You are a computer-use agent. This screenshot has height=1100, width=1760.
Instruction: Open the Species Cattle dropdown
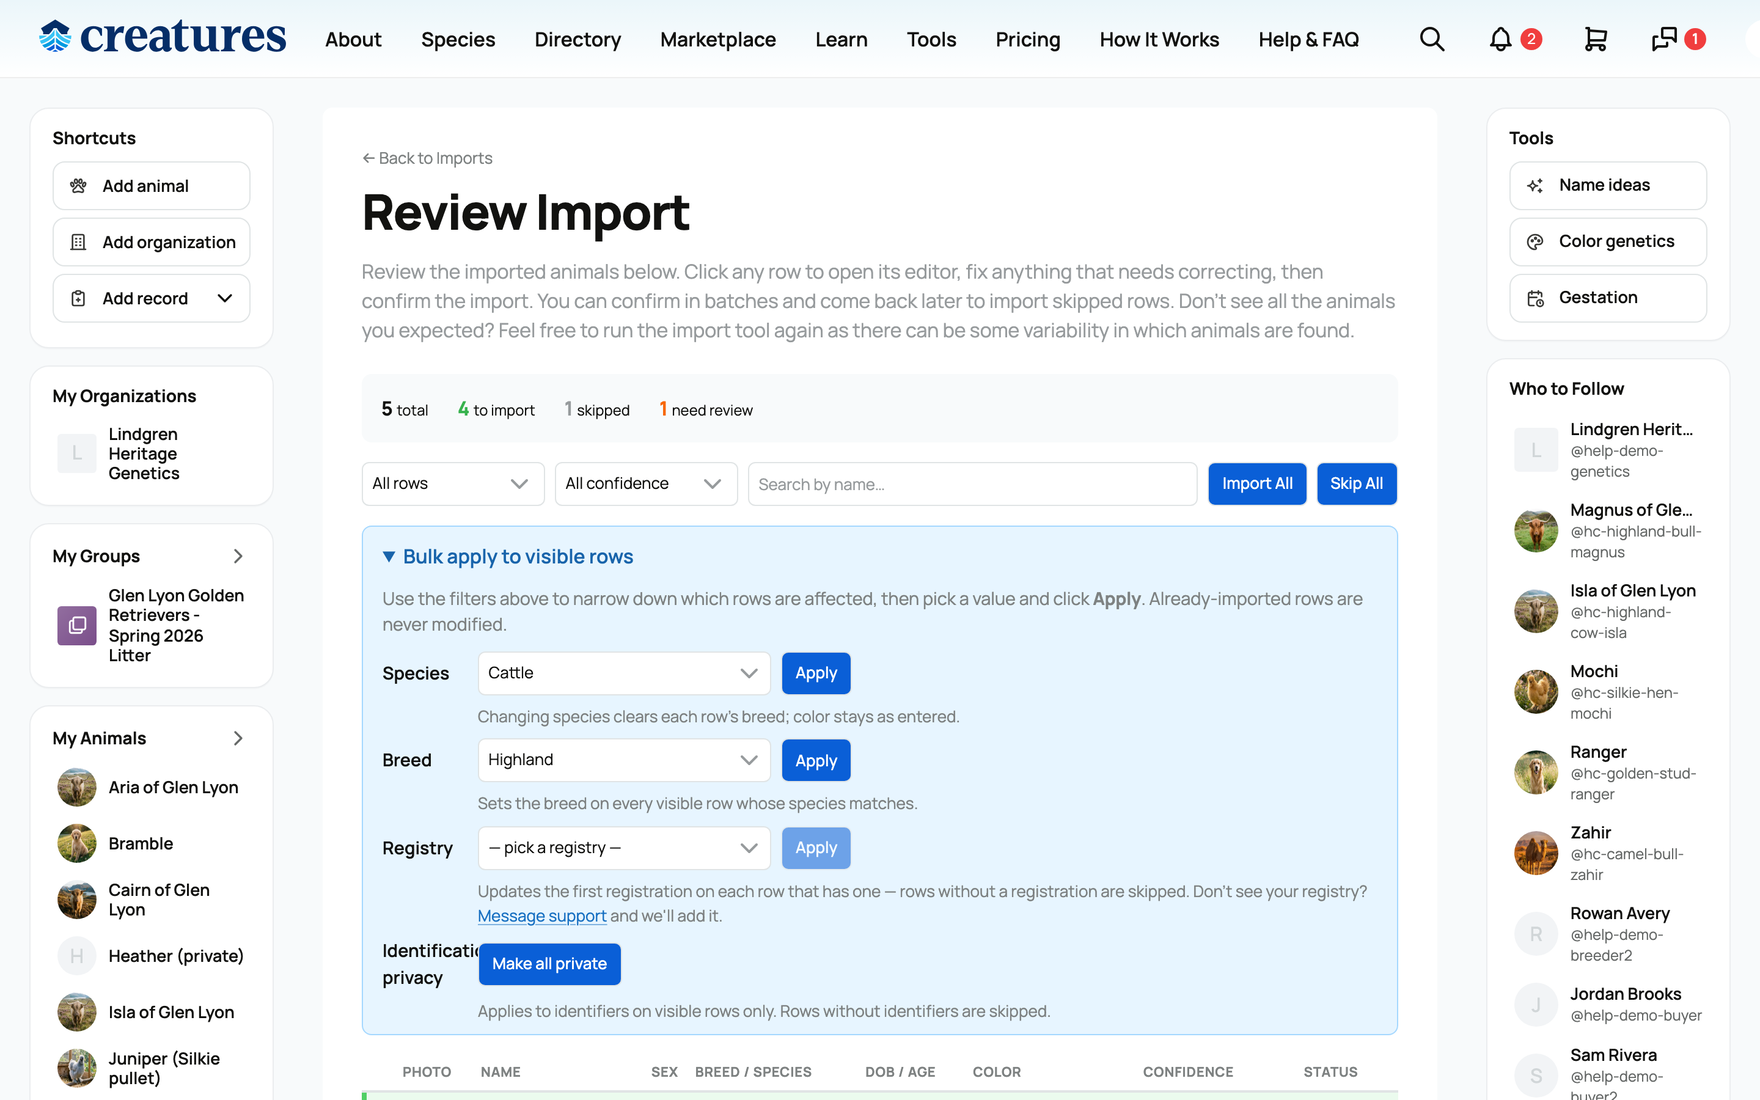624,673
